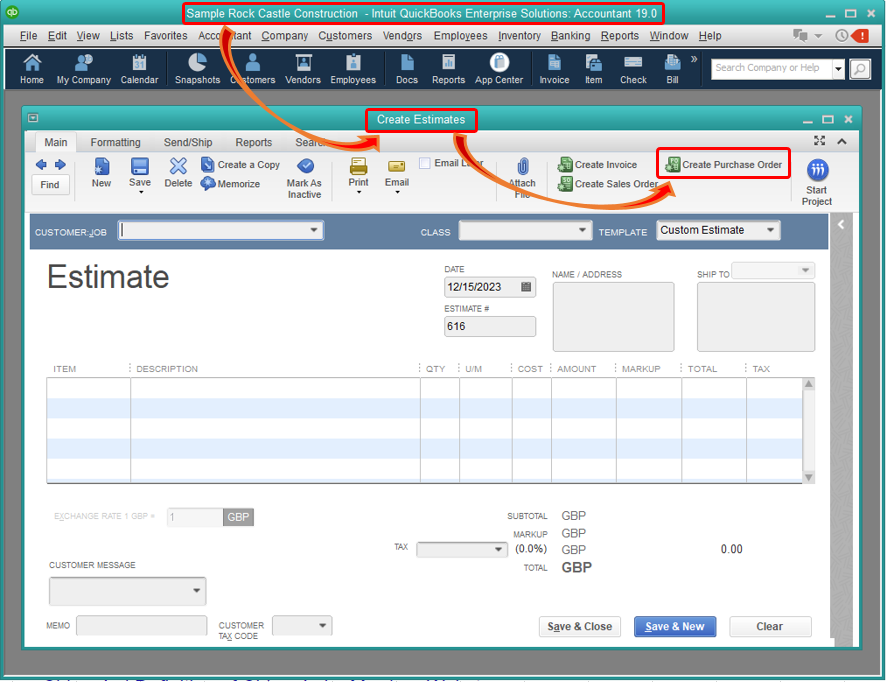The image size is (886, 682).
Task: Open the Vendors menu
Action: pyautogui.click(x=402, y=36)
